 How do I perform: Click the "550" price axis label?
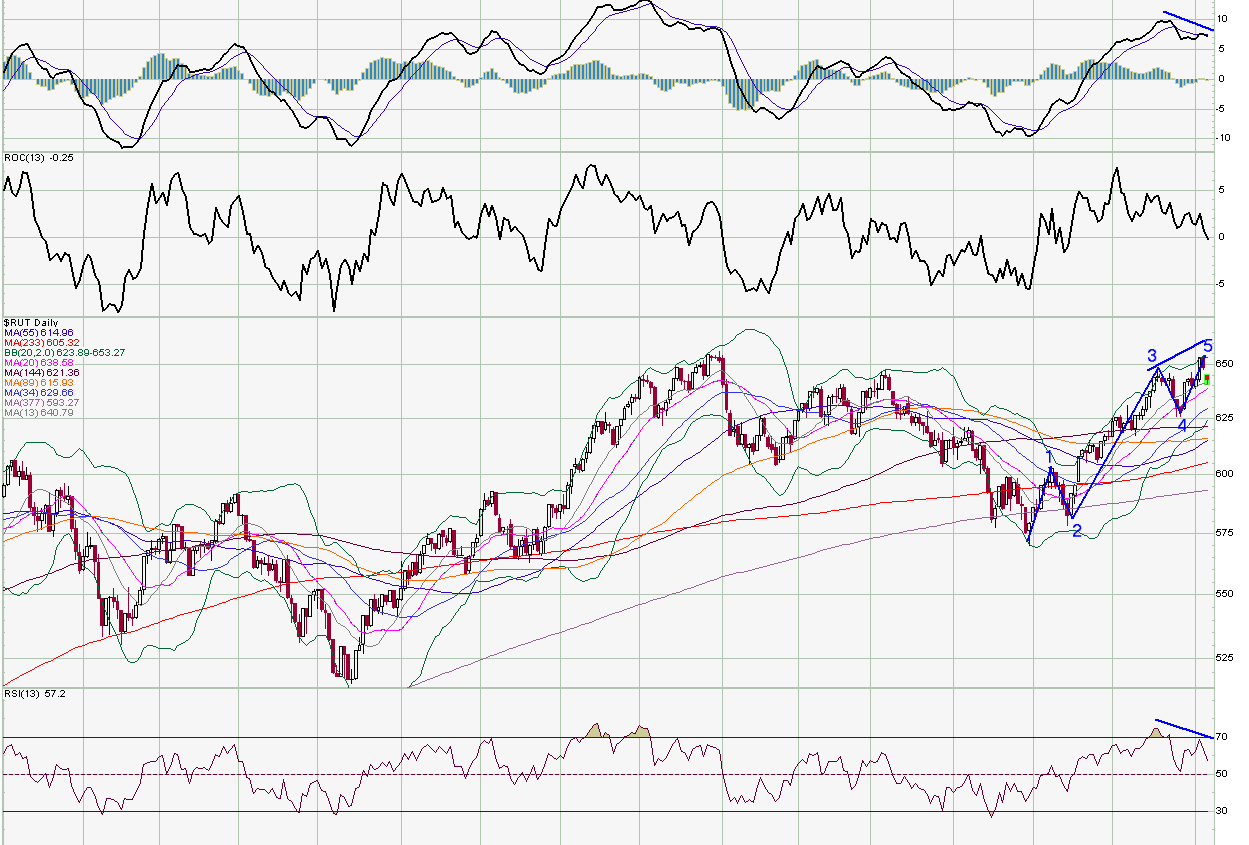1225,594
